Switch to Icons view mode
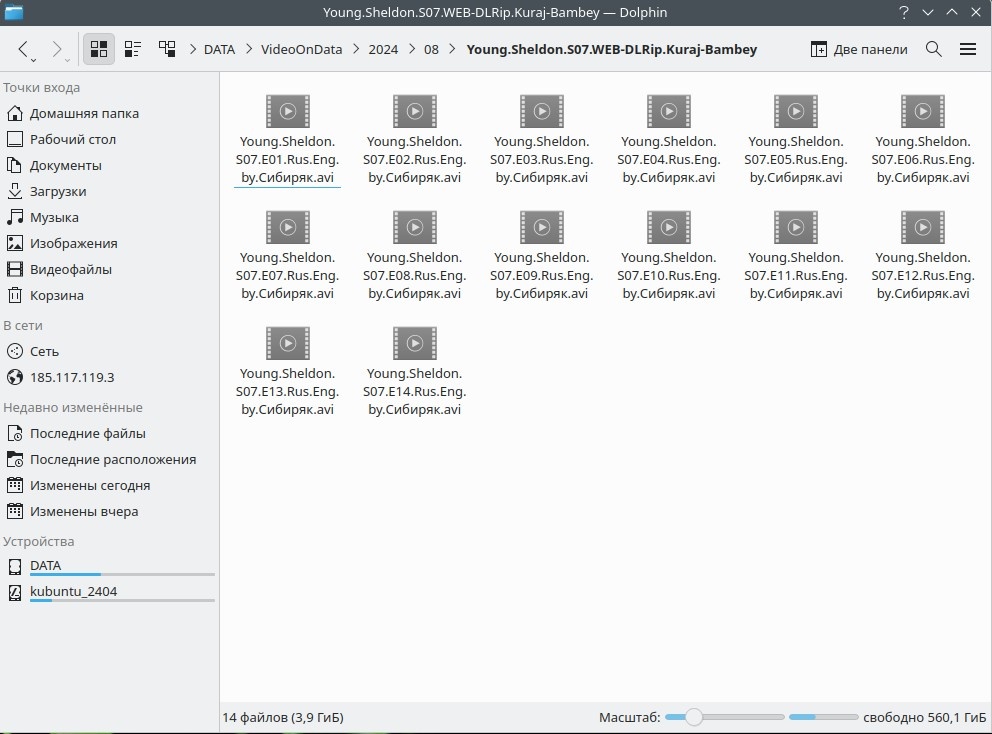Screen dimensions: 992x734 (99, 49)
